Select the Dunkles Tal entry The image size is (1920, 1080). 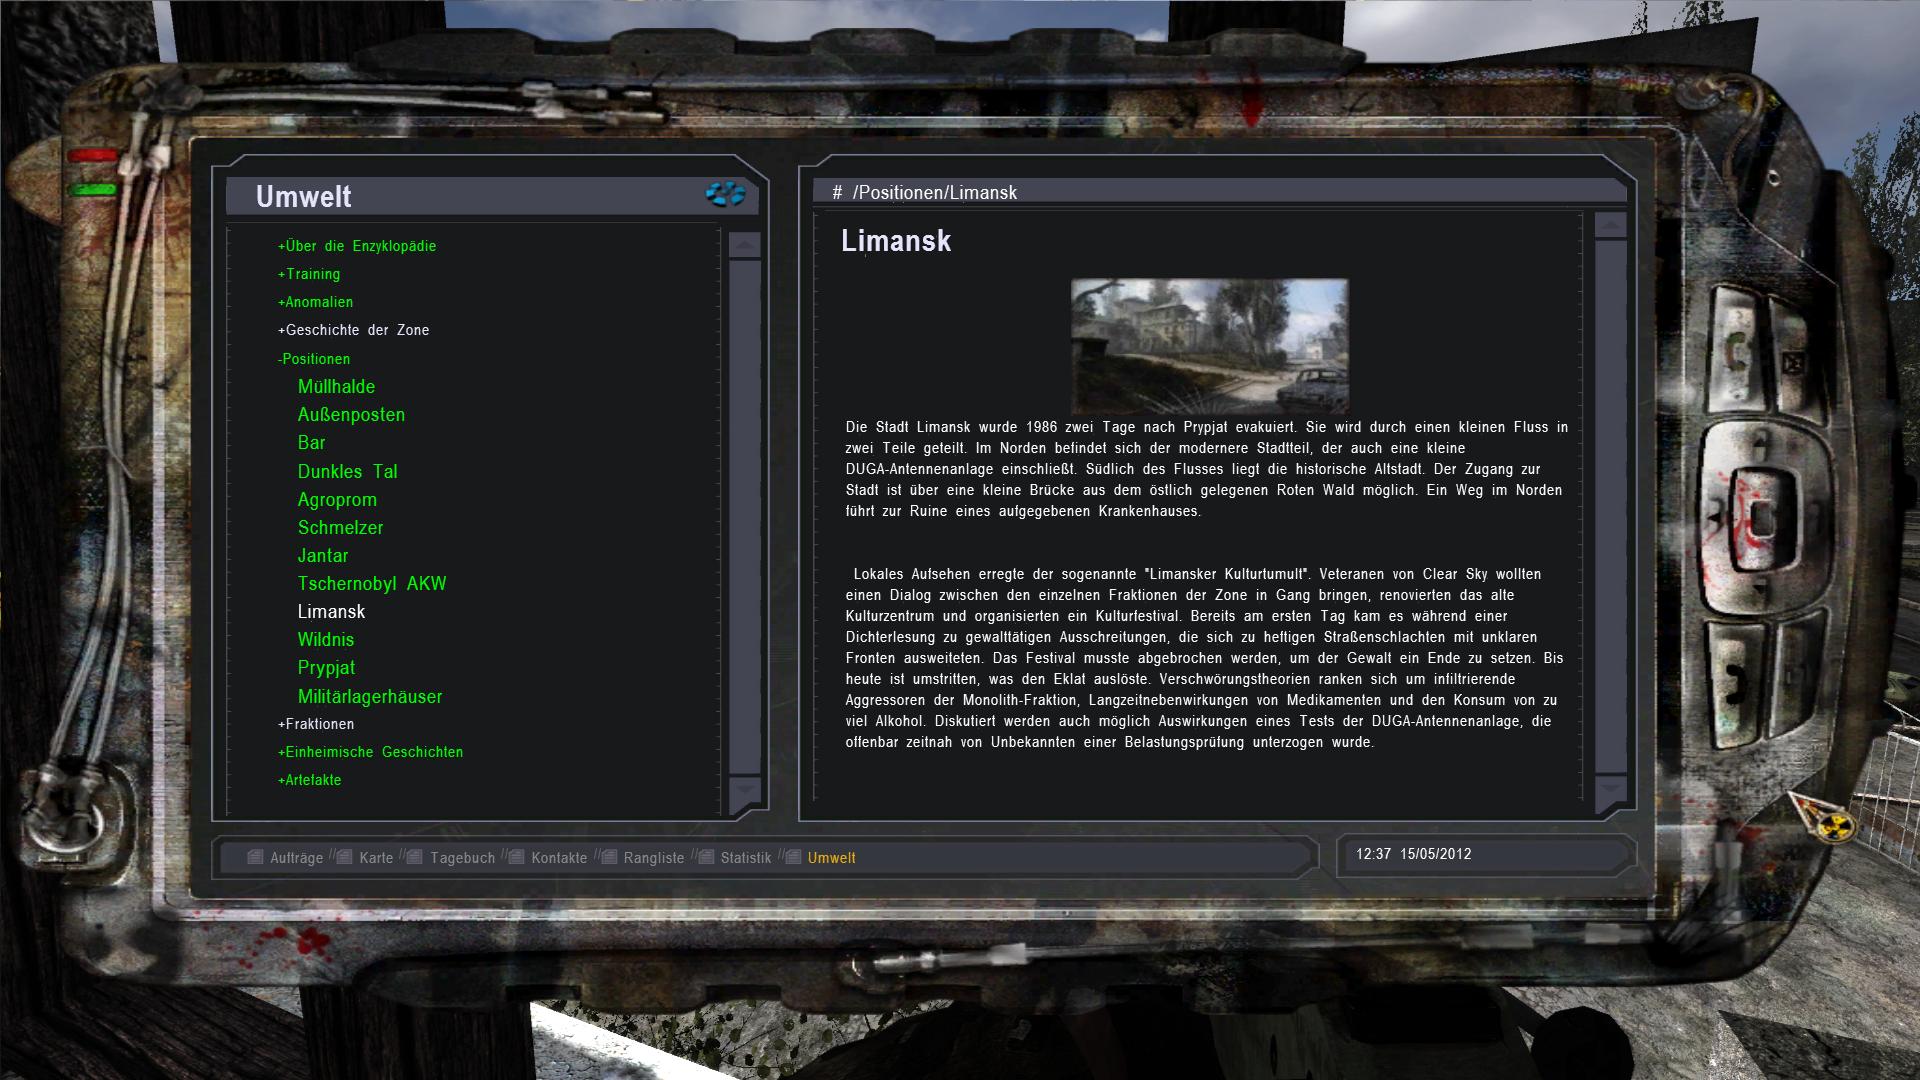[347, 472]
